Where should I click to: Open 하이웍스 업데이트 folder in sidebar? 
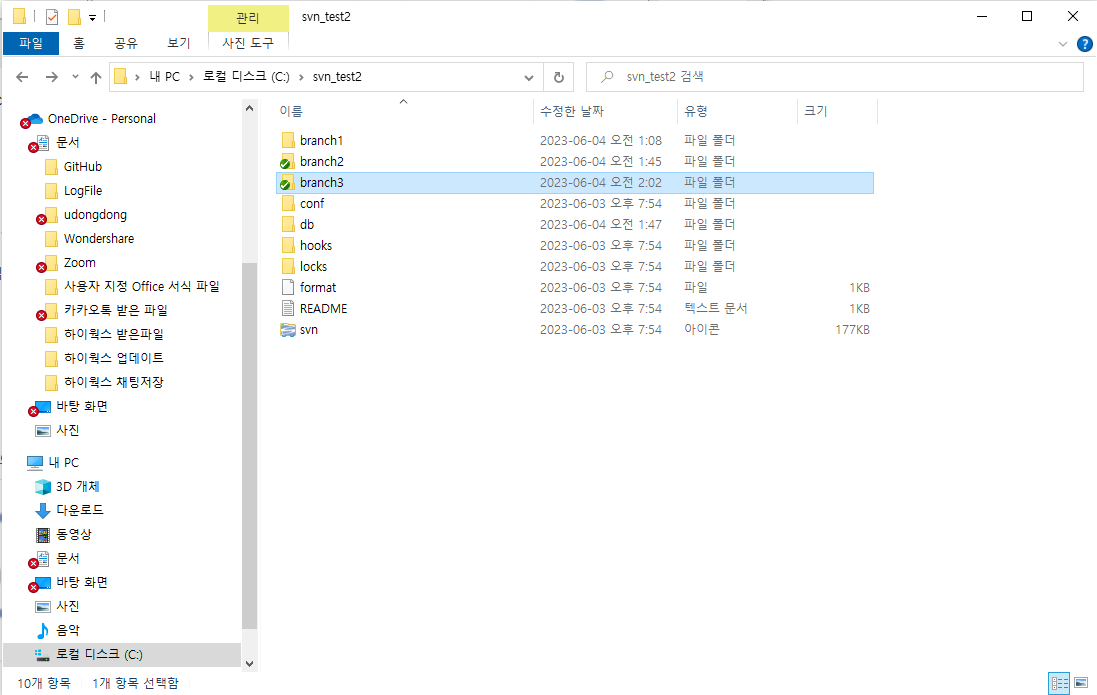click(113, 358)
